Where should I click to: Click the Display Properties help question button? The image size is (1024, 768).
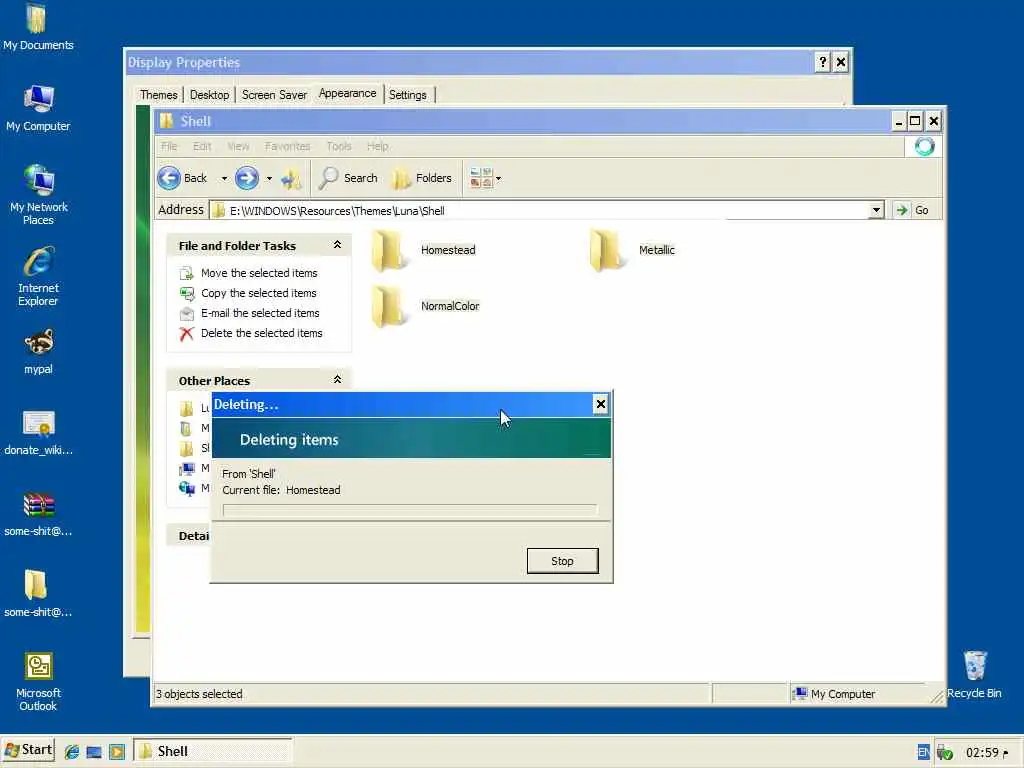(x=823, y=62)
